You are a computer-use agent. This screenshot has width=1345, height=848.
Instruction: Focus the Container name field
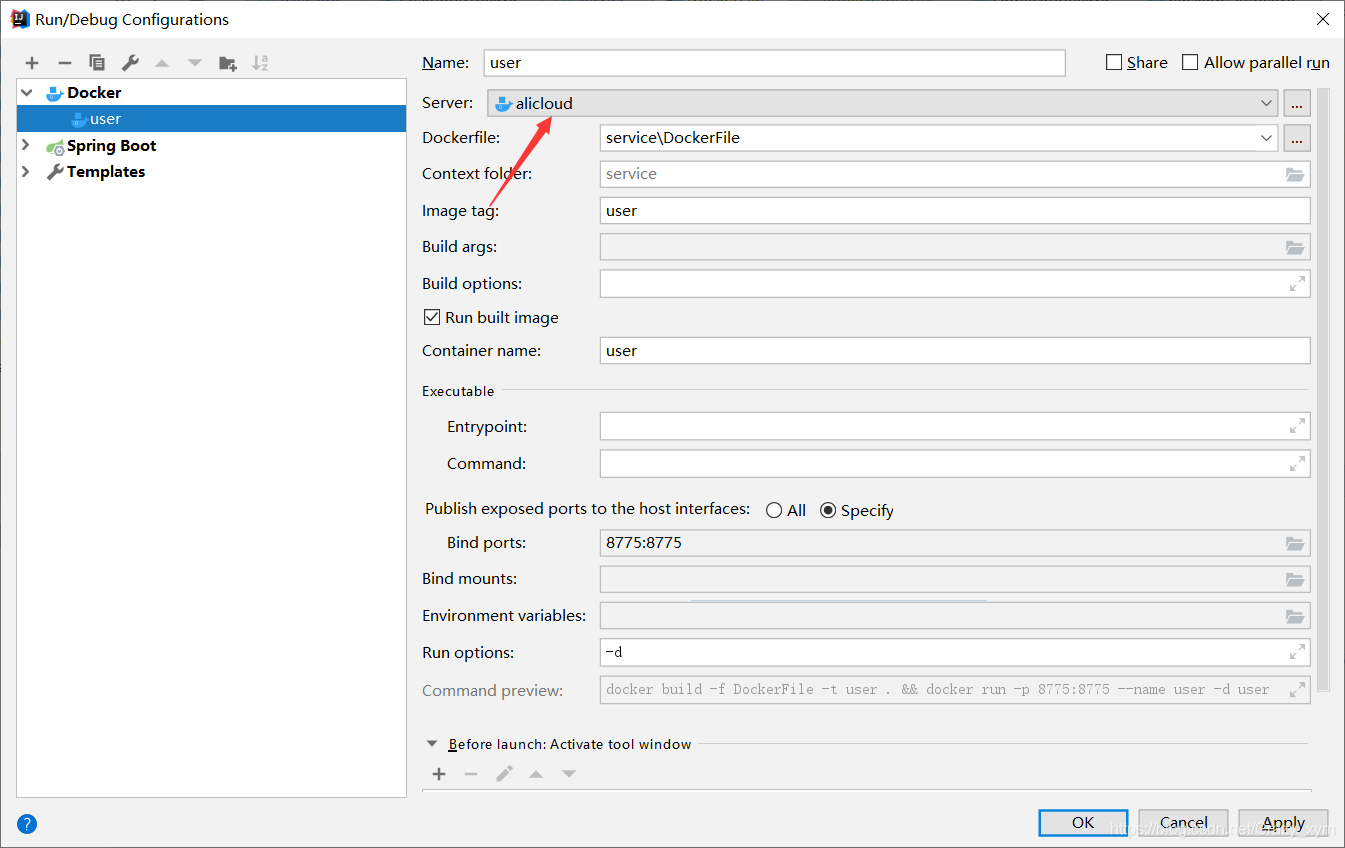click(955, 350)
